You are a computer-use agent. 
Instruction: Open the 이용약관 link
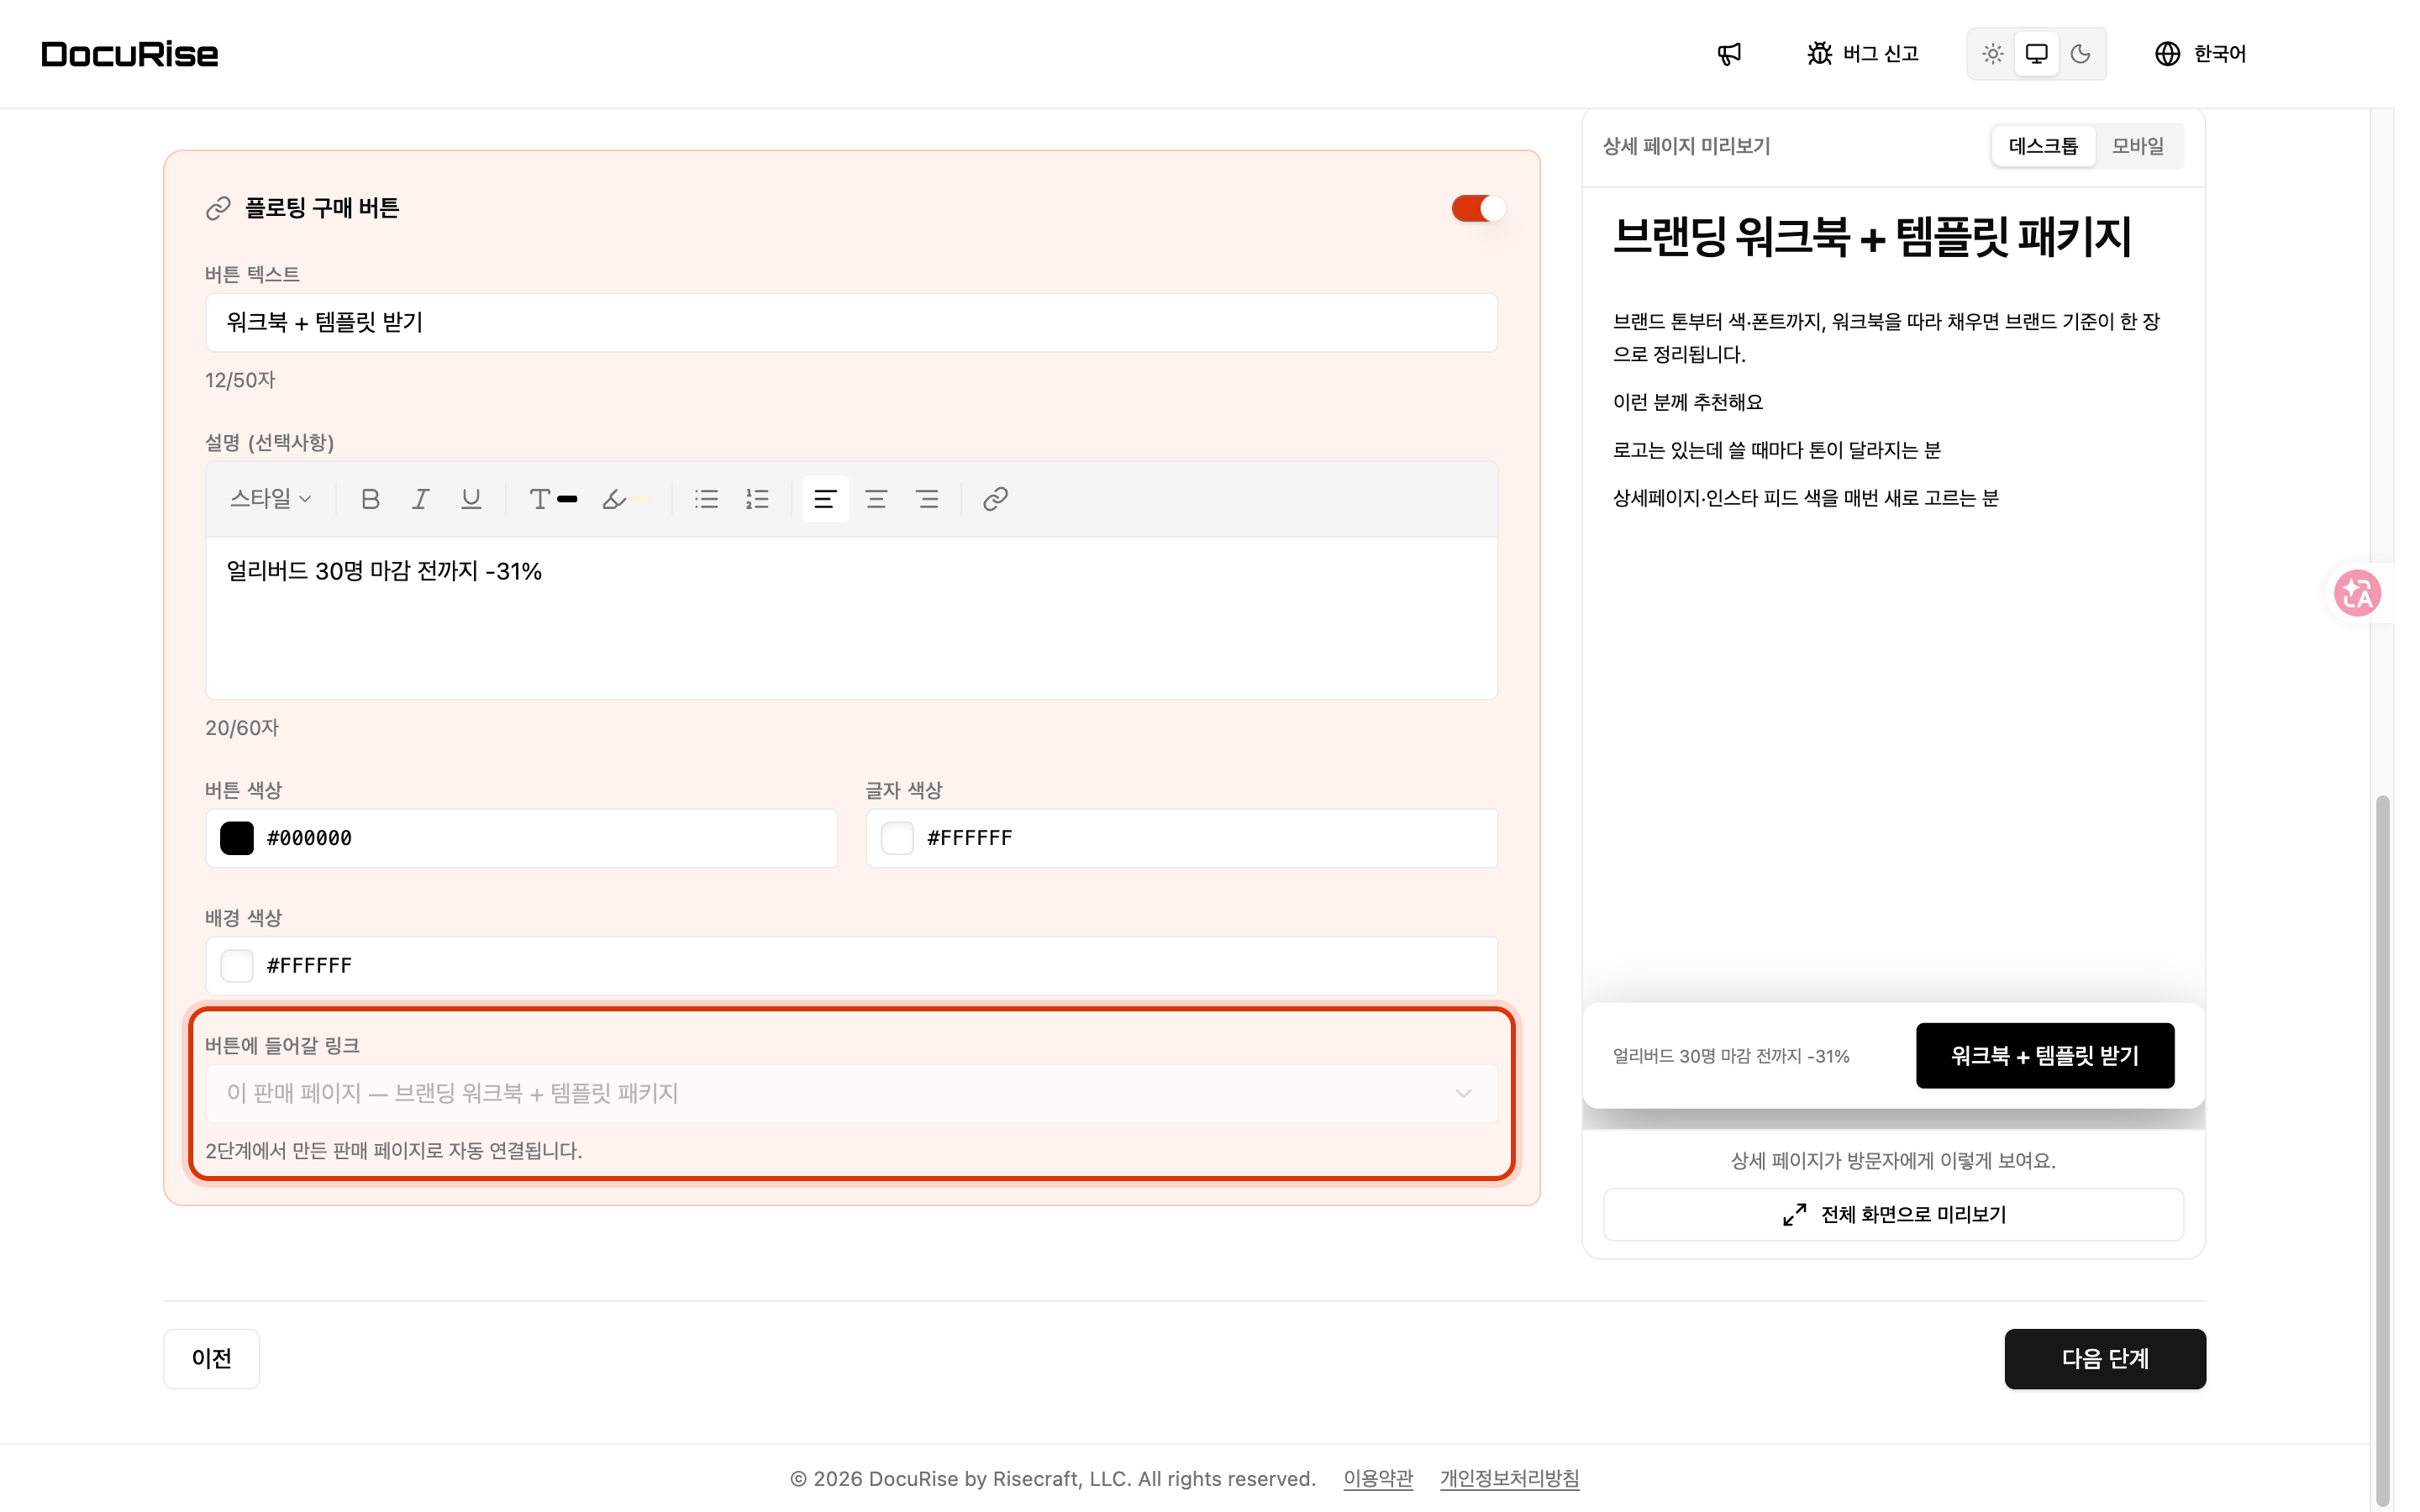[x=1378, y=1478]
